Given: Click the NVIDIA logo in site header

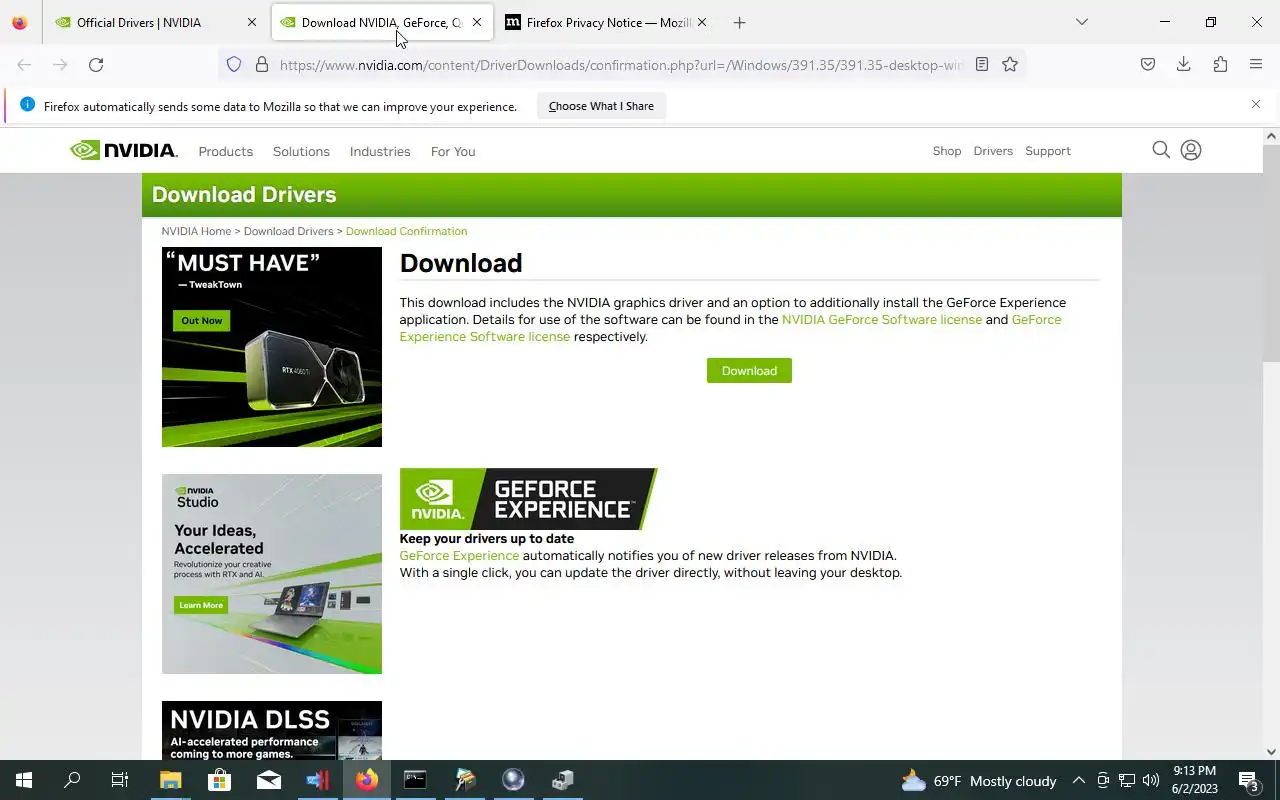Looking at the screenshot, I should [x=124, y=150].
